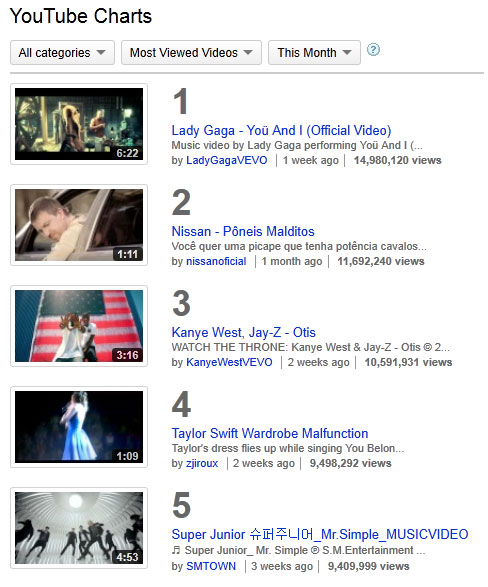Click the Kanye West Otis thumbnail
This screenshot has height=587, width=488.
79,326
